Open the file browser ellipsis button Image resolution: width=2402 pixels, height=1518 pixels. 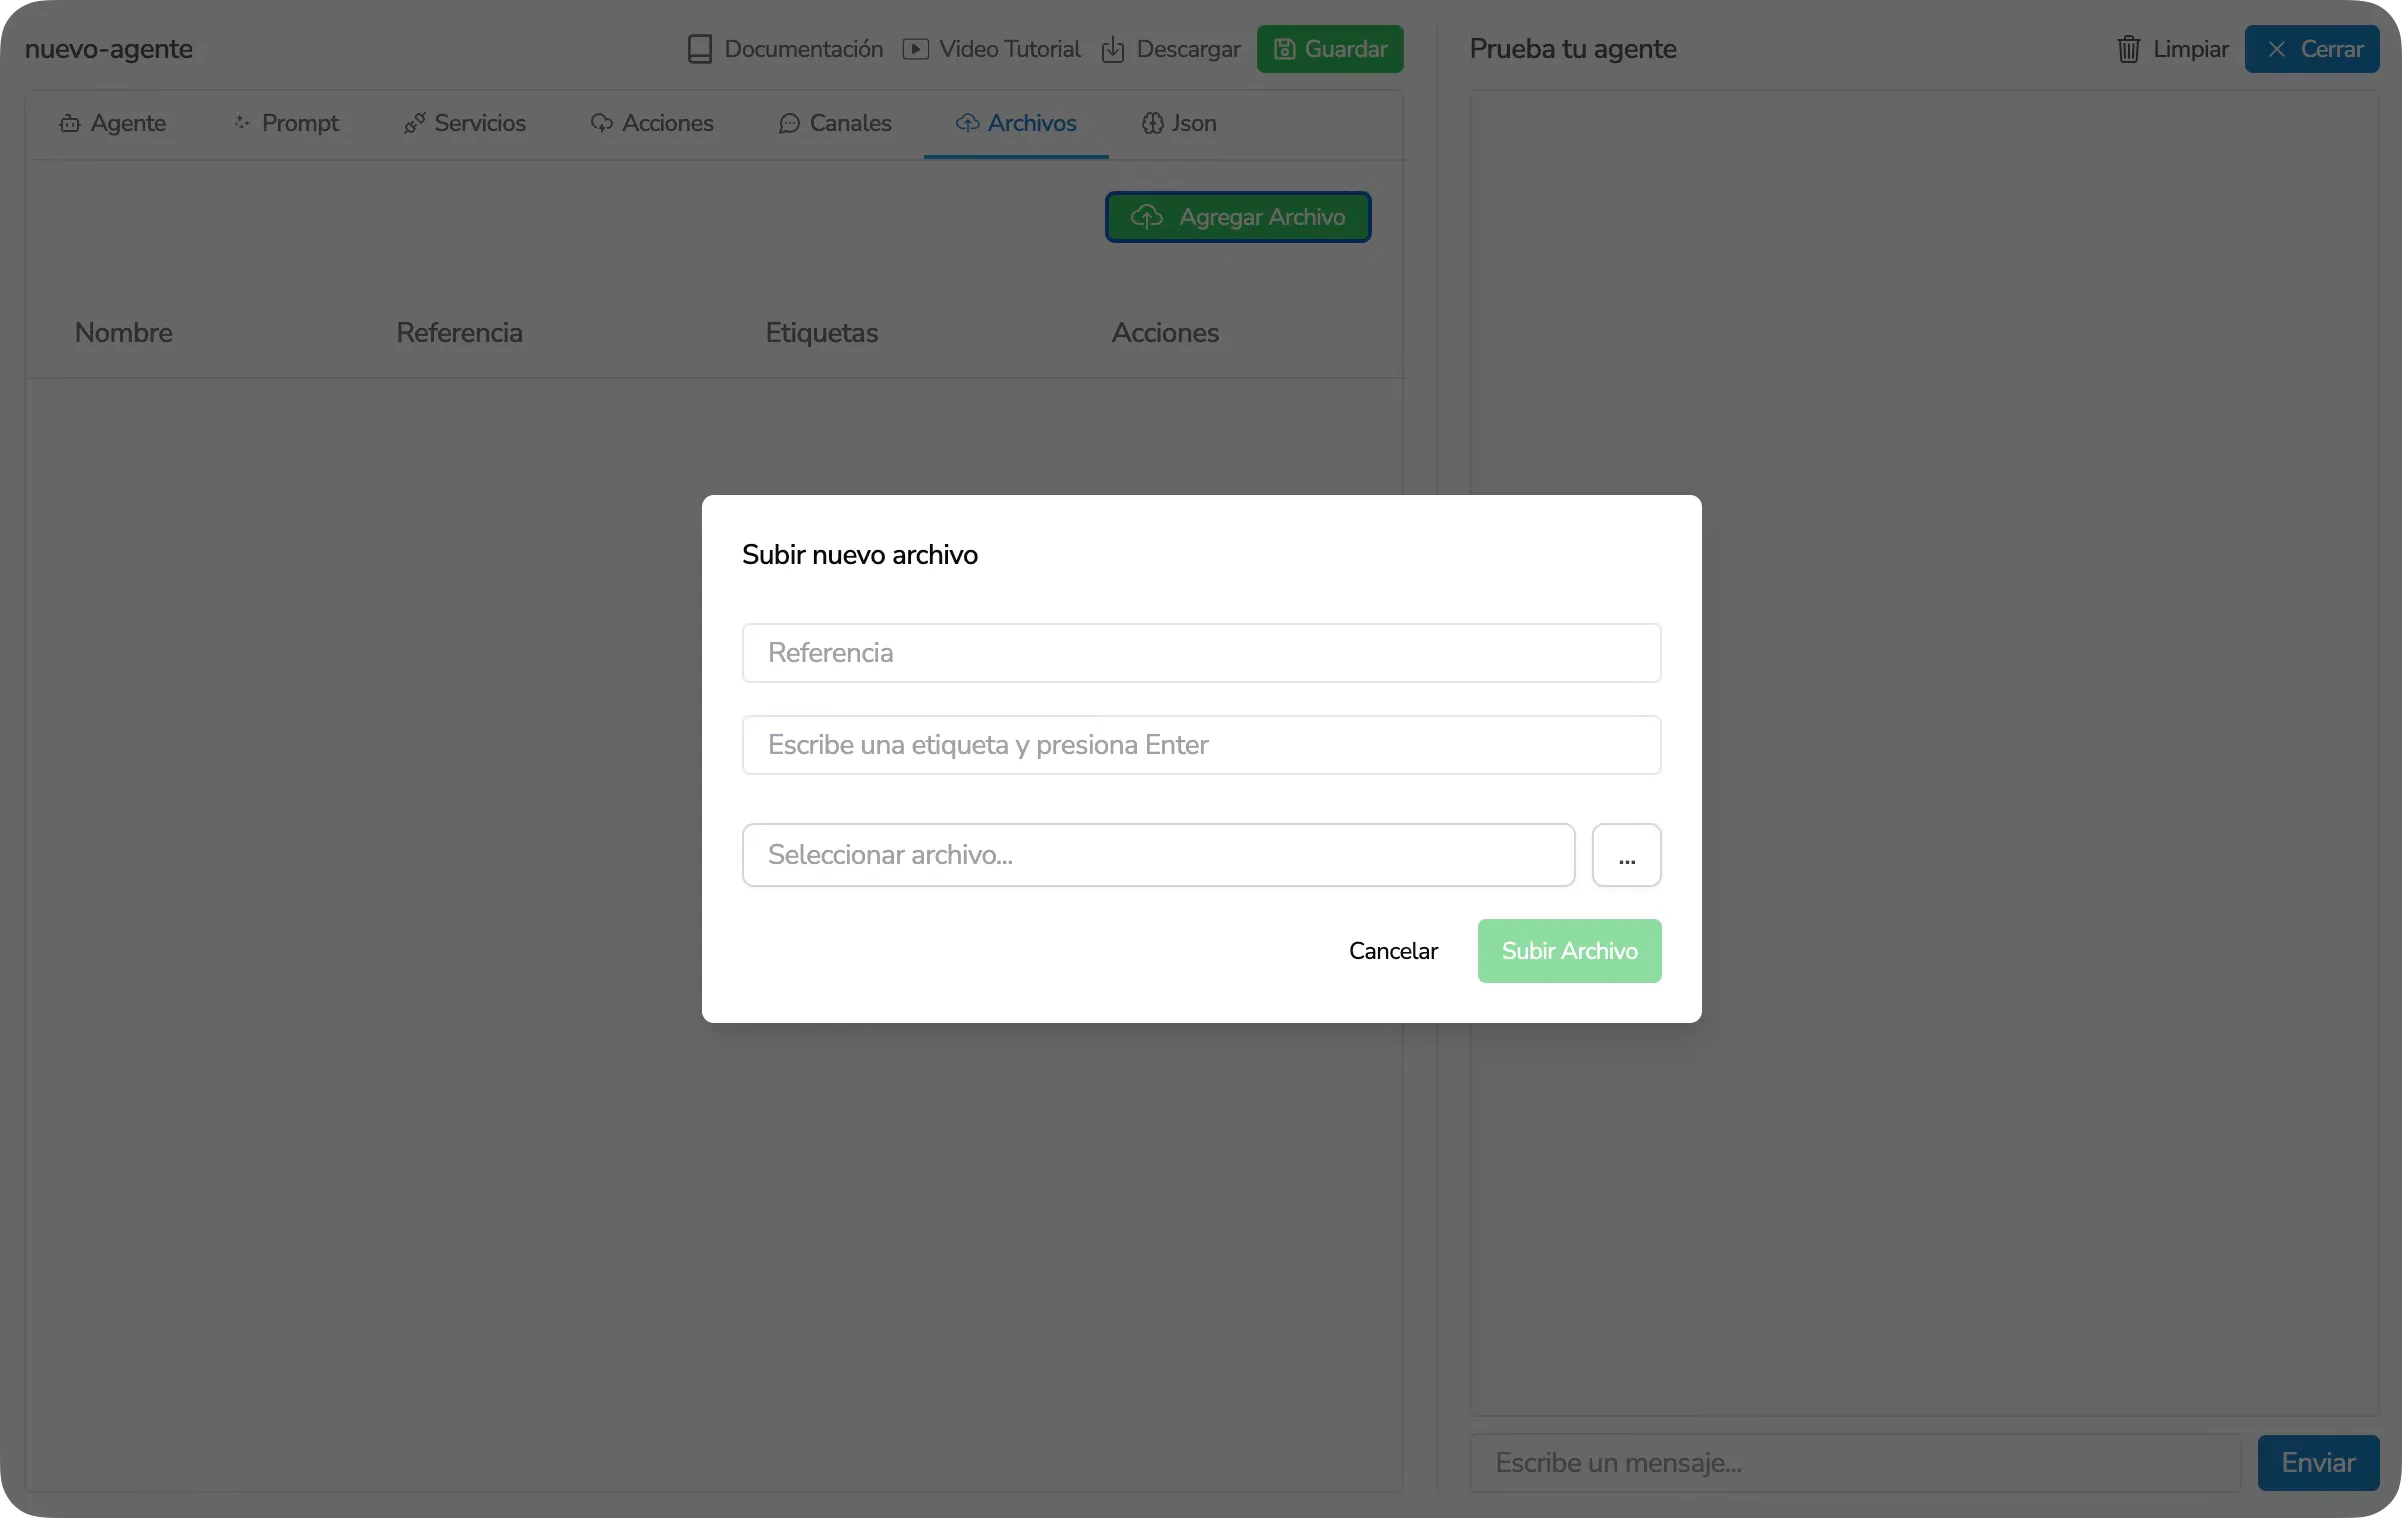(1626, 855)
